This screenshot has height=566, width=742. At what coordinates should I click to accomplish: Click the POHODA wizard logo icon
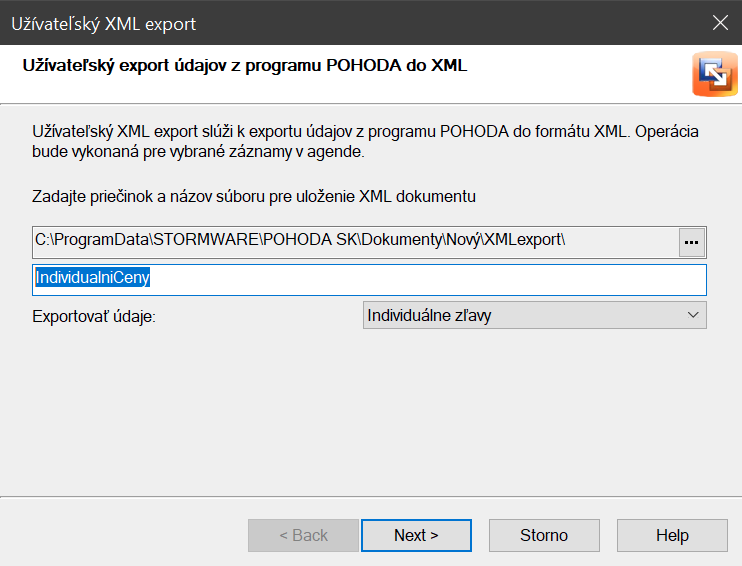point(714,75)
